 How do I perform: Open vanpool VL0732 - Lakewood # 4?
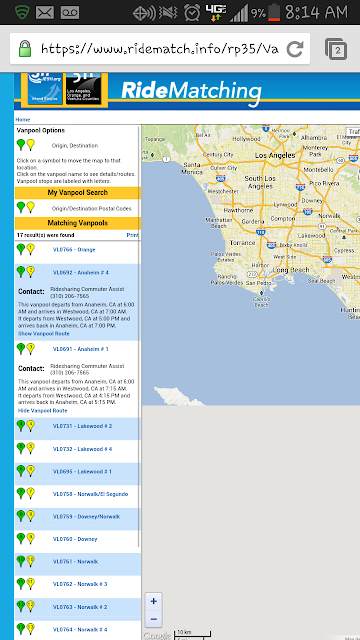tap(82, 449)
